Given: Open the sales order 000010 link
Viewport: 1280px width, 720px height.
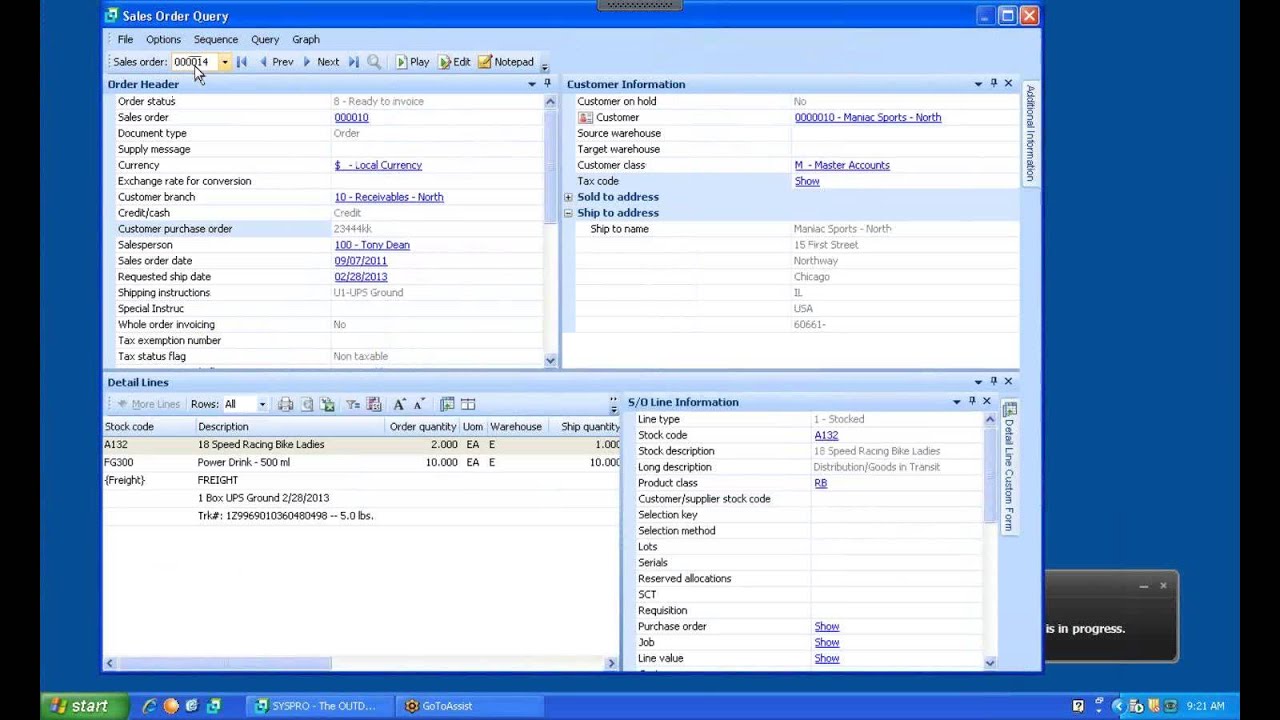Looking at the screenshot, I should point(351,117).
